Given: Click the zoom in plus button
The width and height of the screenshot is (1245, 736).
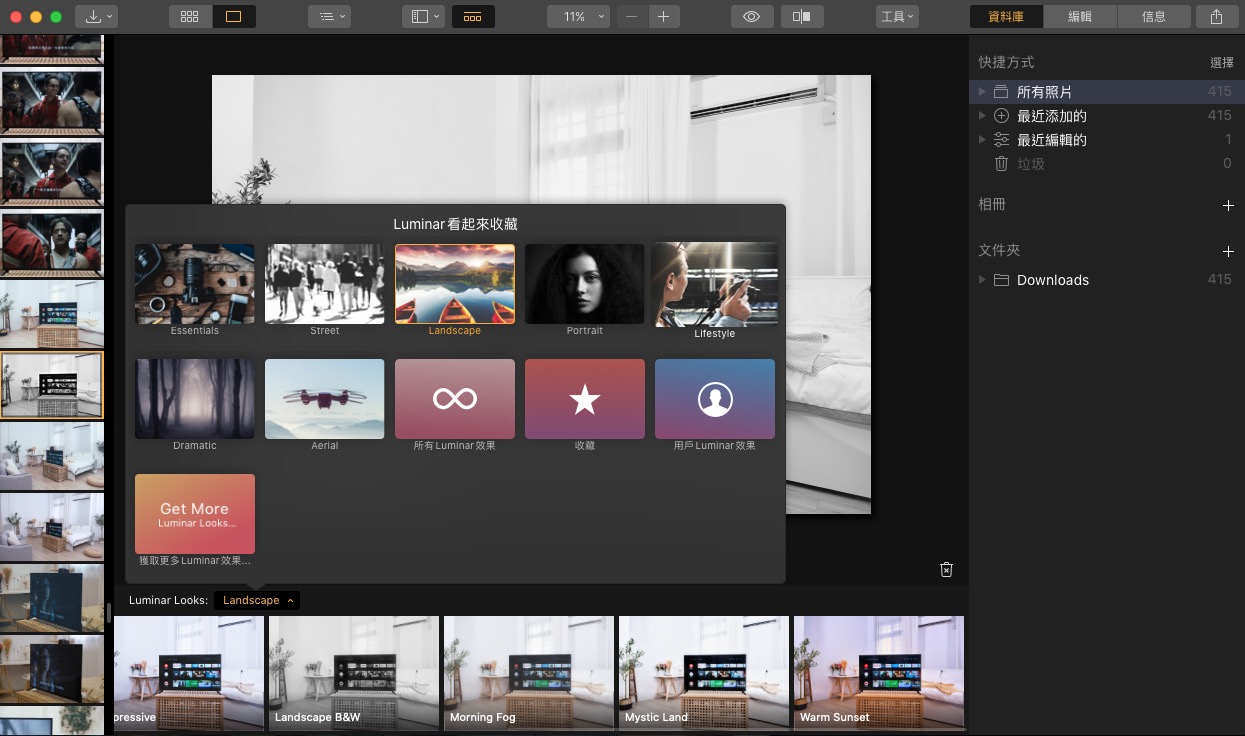Looking at the screenshot, I should (663, 17).
